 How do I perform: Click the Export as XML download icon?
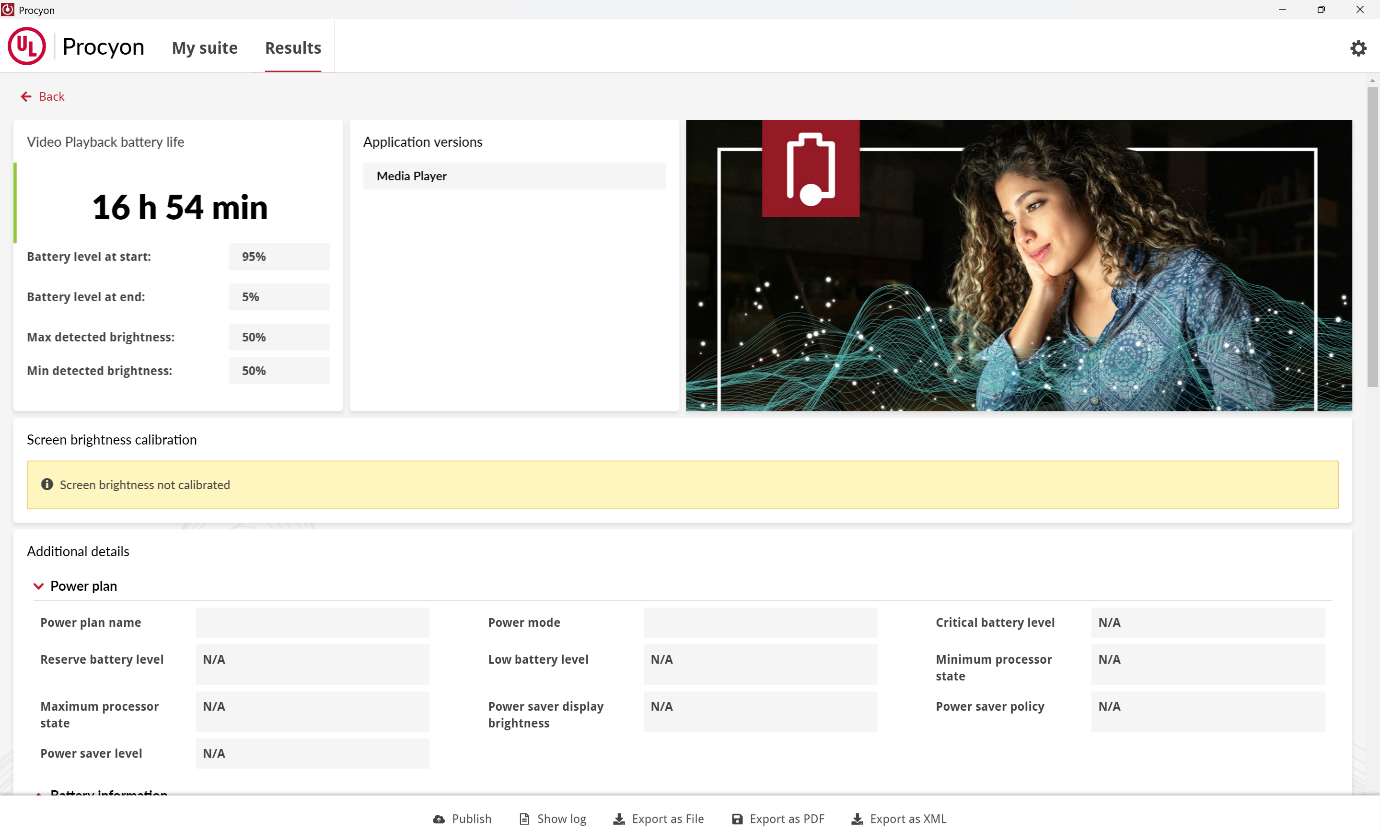coord(857,819)
